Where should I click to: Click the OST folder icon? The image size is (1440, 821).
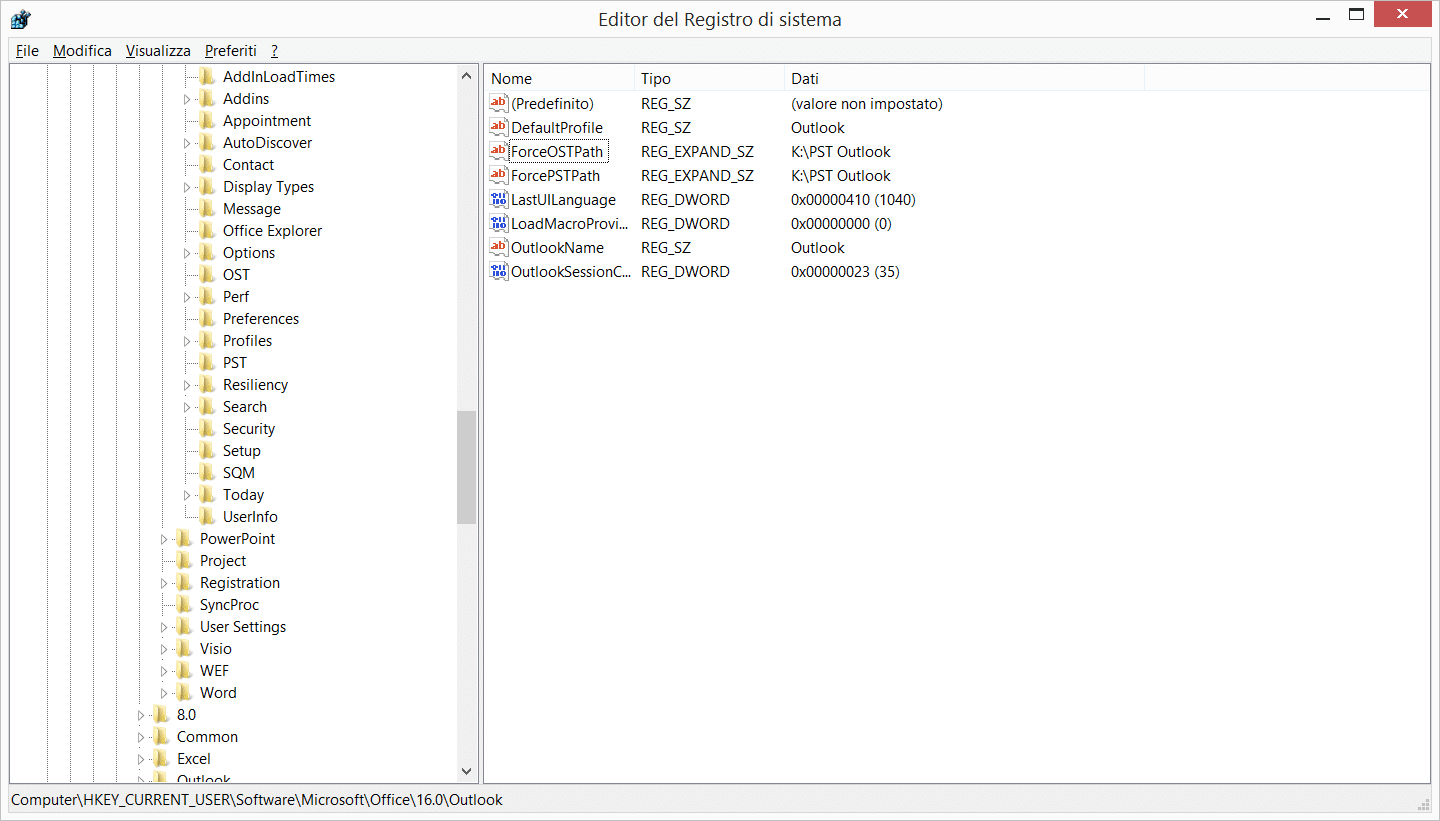[x=207, y=275]
